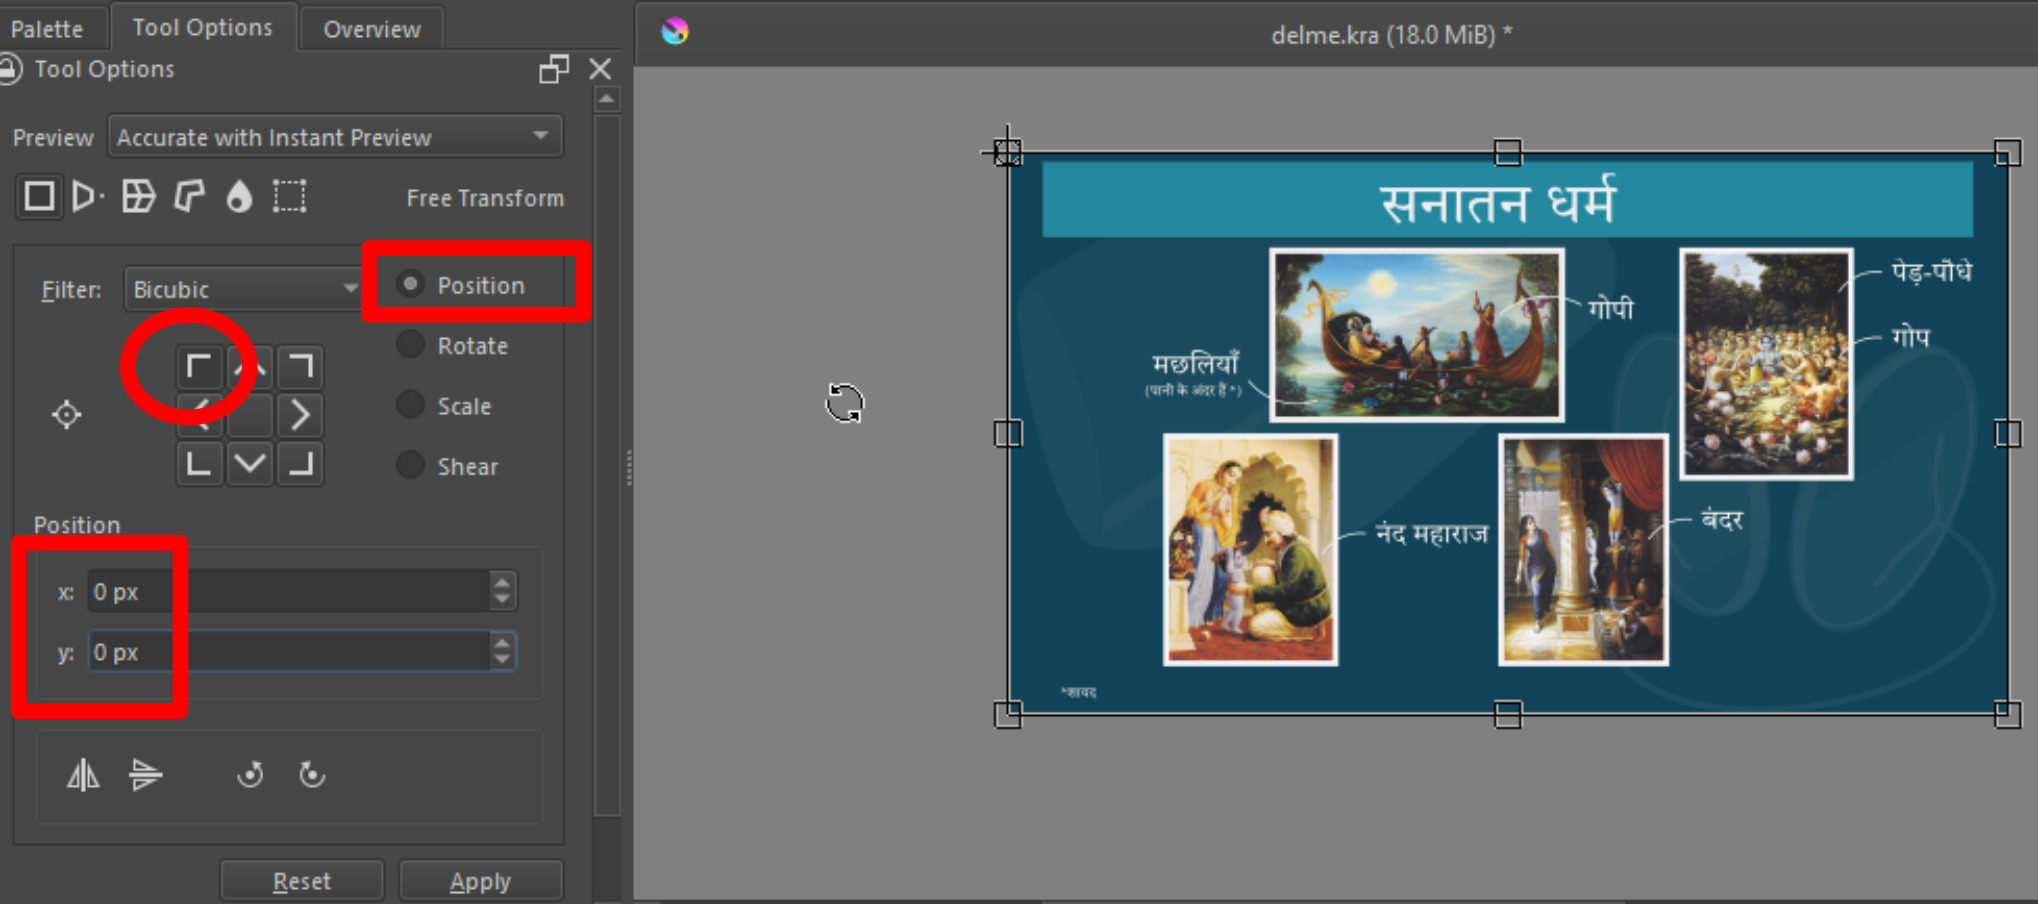Image resolution: width=2038 pixels, height=904 pixels.
Task: Set anchor to bottom-middle edge
Action: pos(250,463)
